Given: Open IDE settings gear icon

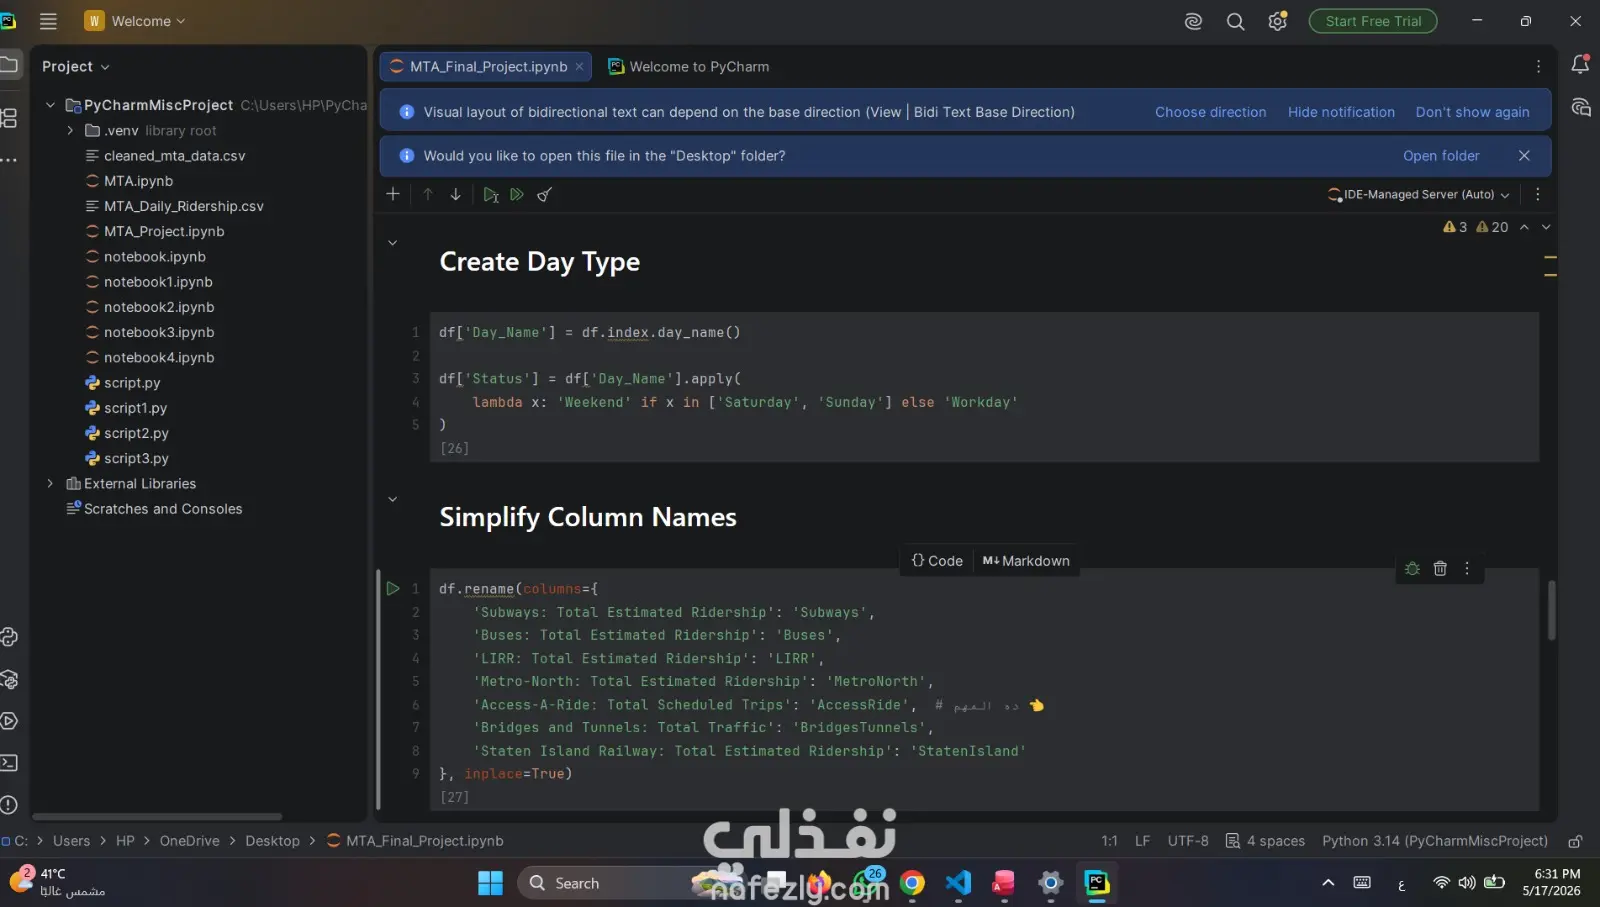Looking at the screenshot, I should click(1277, 21).
